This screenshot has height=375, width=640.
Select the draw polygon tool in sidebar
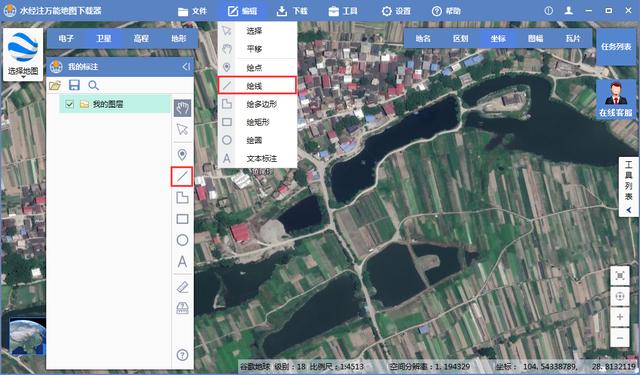point(182,197)
